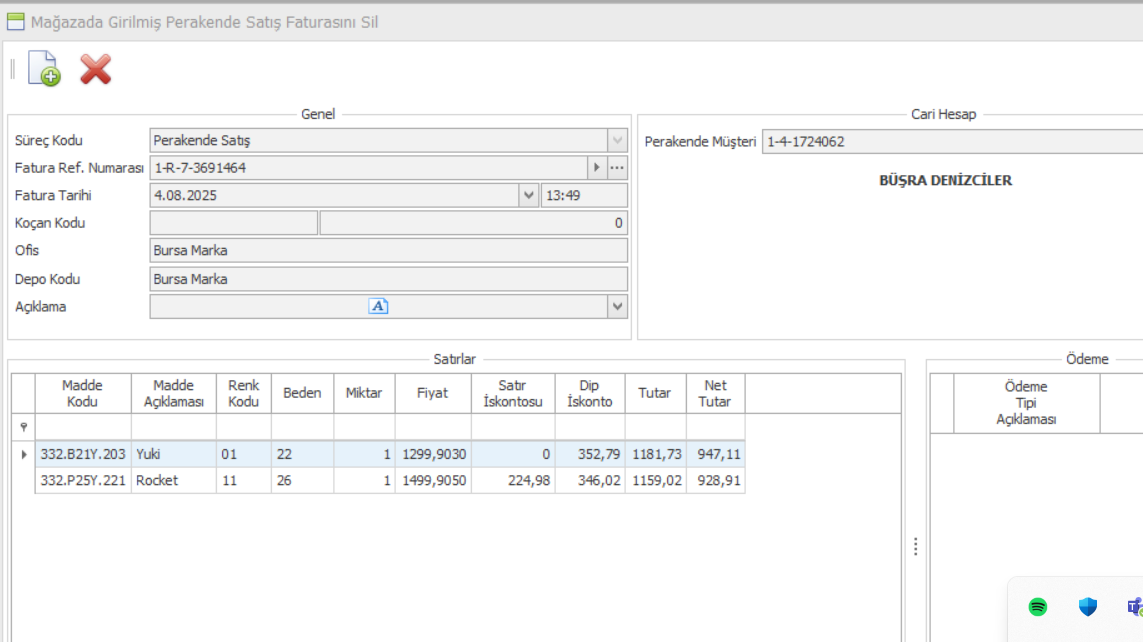Click the Ödeme Tipi Açıklaması column header
This screenshot has width=1143, height=642.
(x=1026, y=403)
